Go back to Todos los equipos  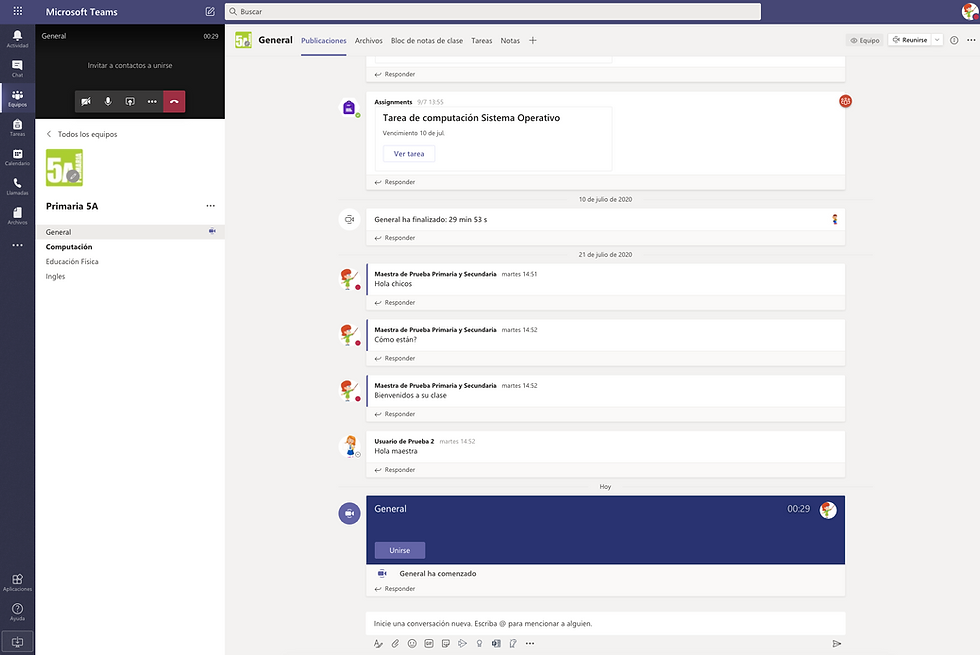coord(82,134)
